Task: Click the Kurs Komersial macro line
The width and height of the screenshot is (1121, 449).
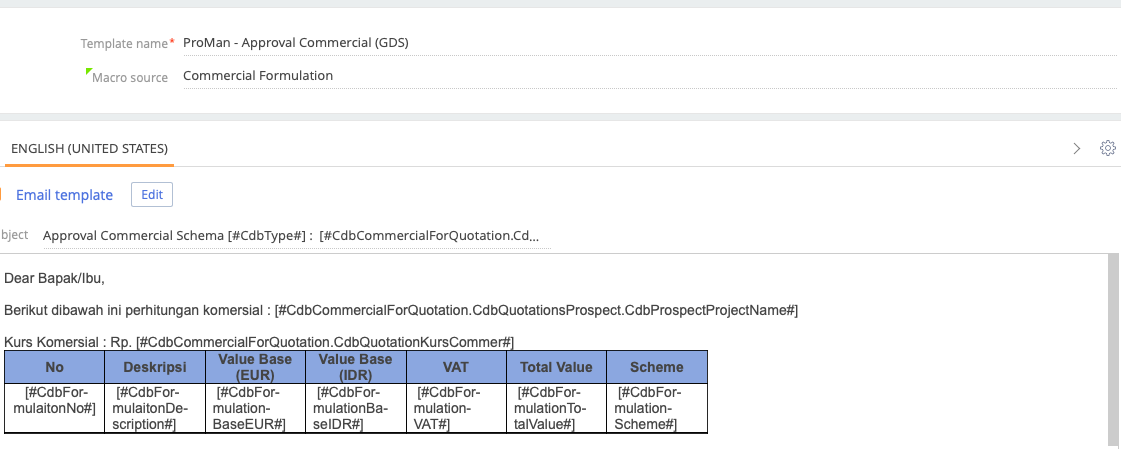Action: [x=259, y=342]
